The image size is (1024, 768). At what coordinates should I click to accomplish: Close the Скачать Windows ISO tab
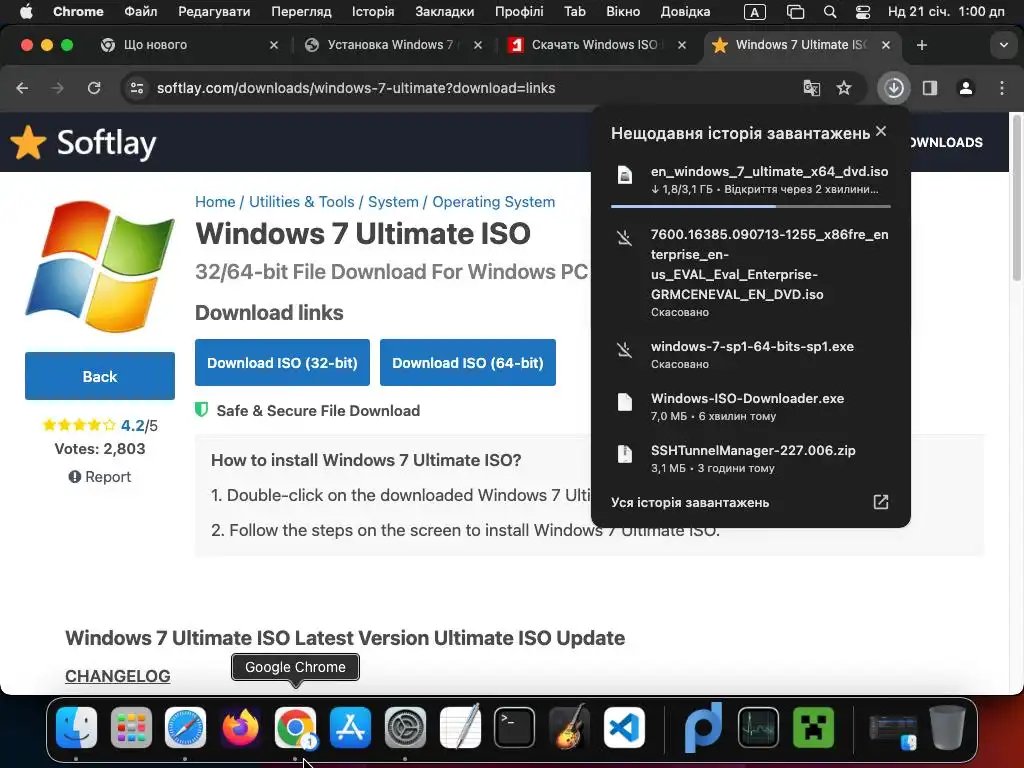point(682,45)
